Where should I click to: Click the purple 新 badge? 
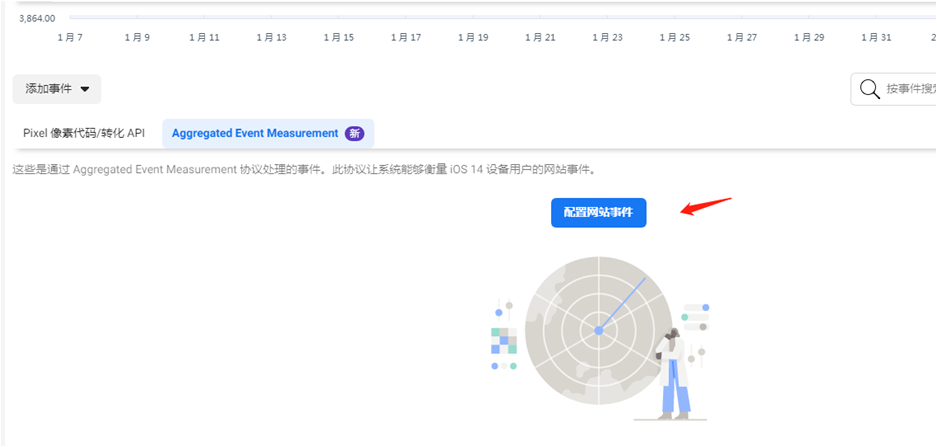354,133
